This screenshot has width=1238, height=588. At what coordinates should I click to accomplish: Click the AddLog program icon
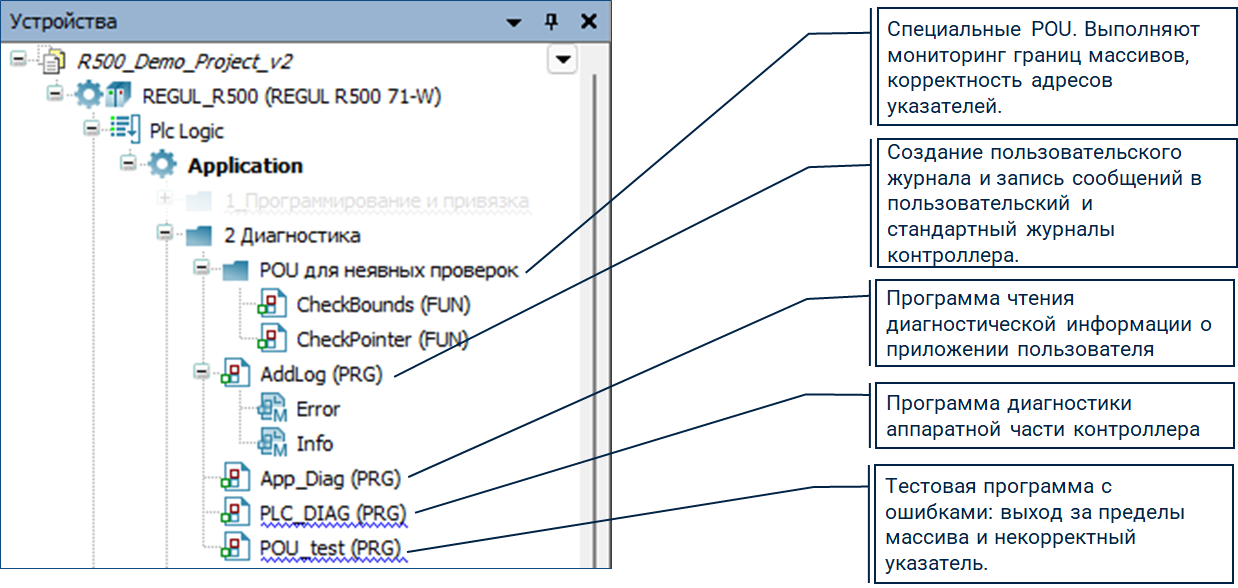pyautogui.click(x=235, y=374)
